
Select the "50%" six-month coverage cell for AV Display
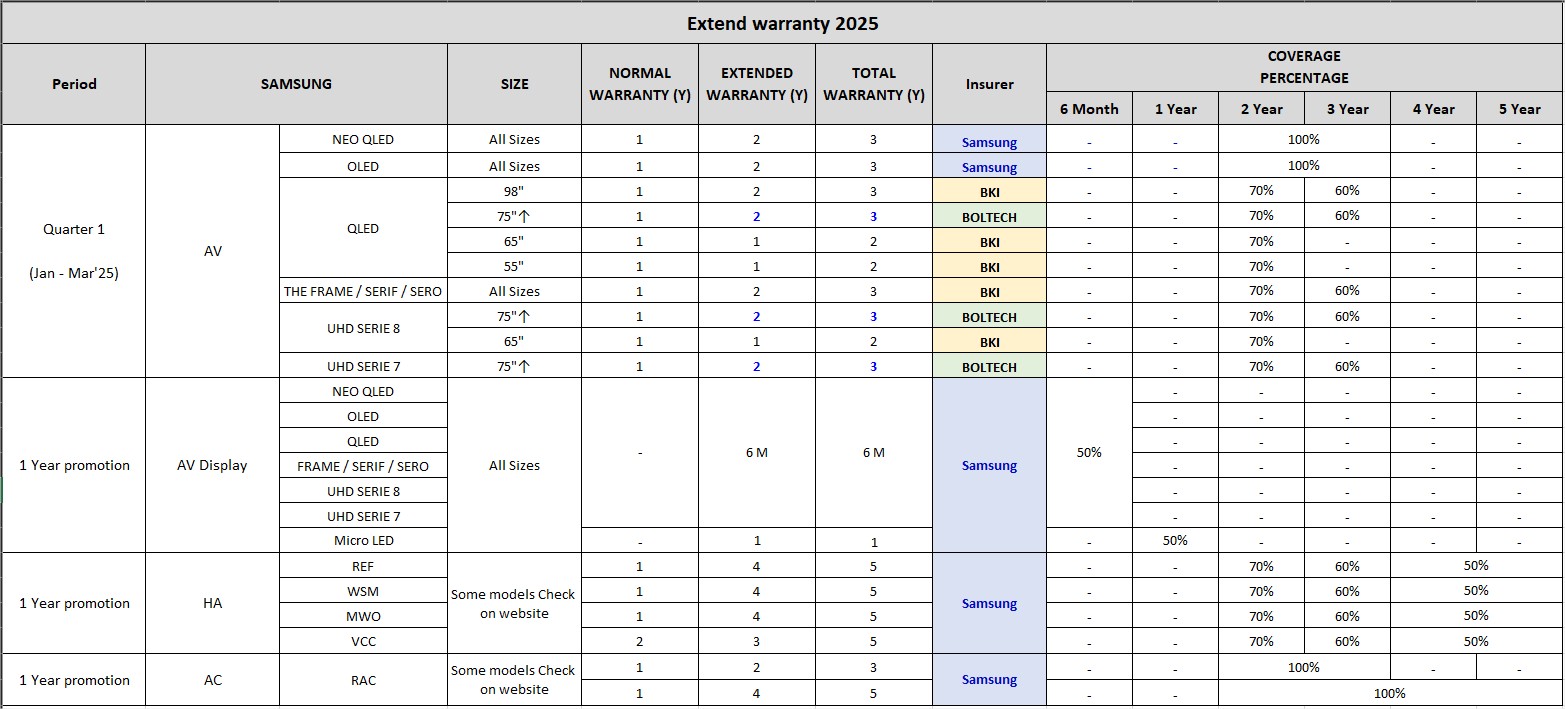[x=1089, y=453]
